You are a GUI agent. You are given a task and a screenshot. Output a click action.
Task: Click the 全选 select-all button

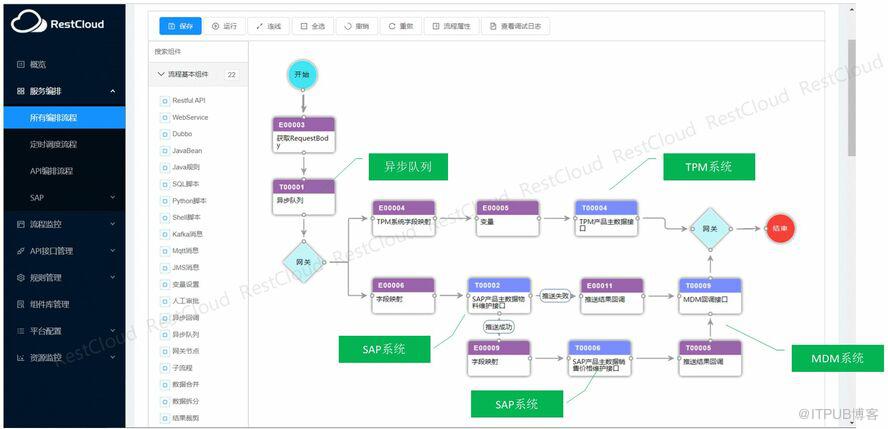(x=313, y=26)
